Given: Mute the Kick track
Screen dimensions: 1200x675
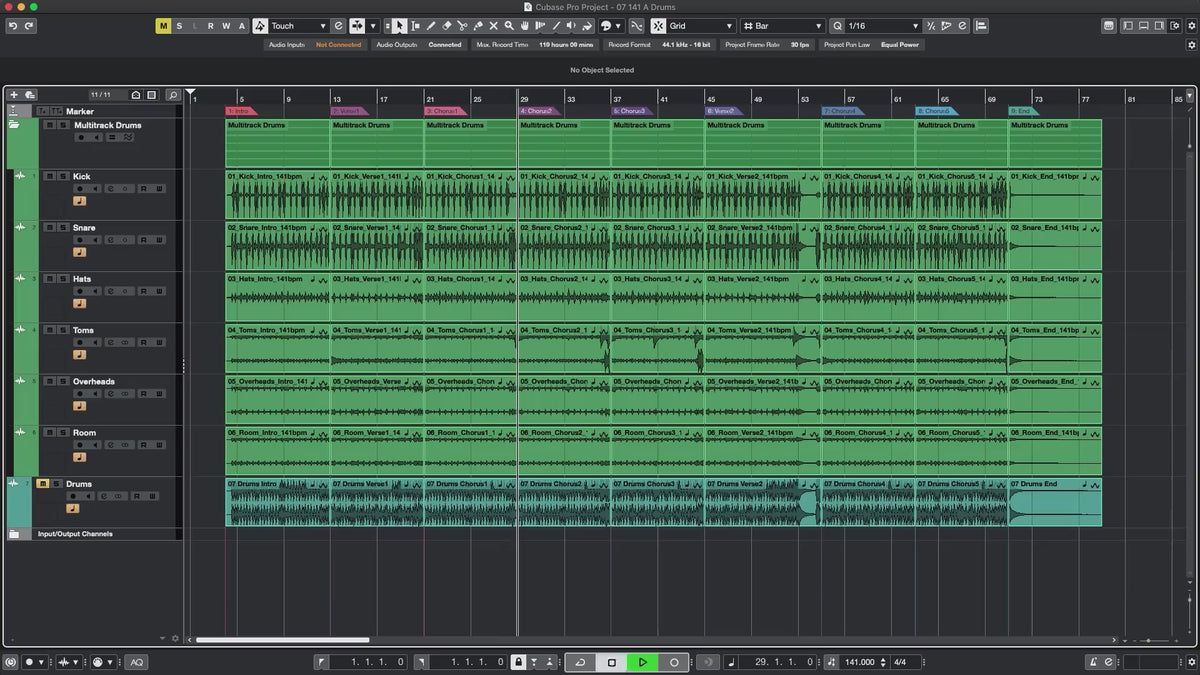Looking at the screenshot, I should pos(49,176).
